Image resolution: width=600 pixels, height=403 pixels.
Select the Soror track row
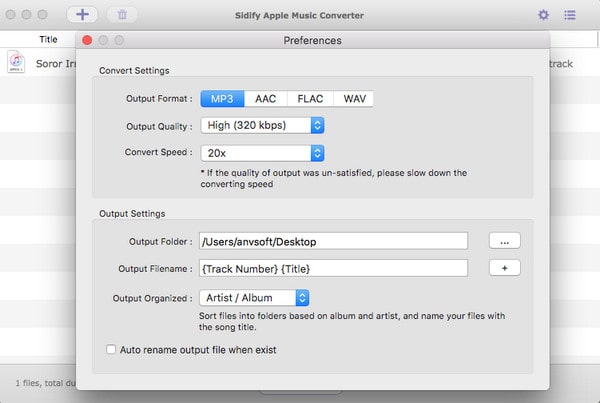(300, 63)
